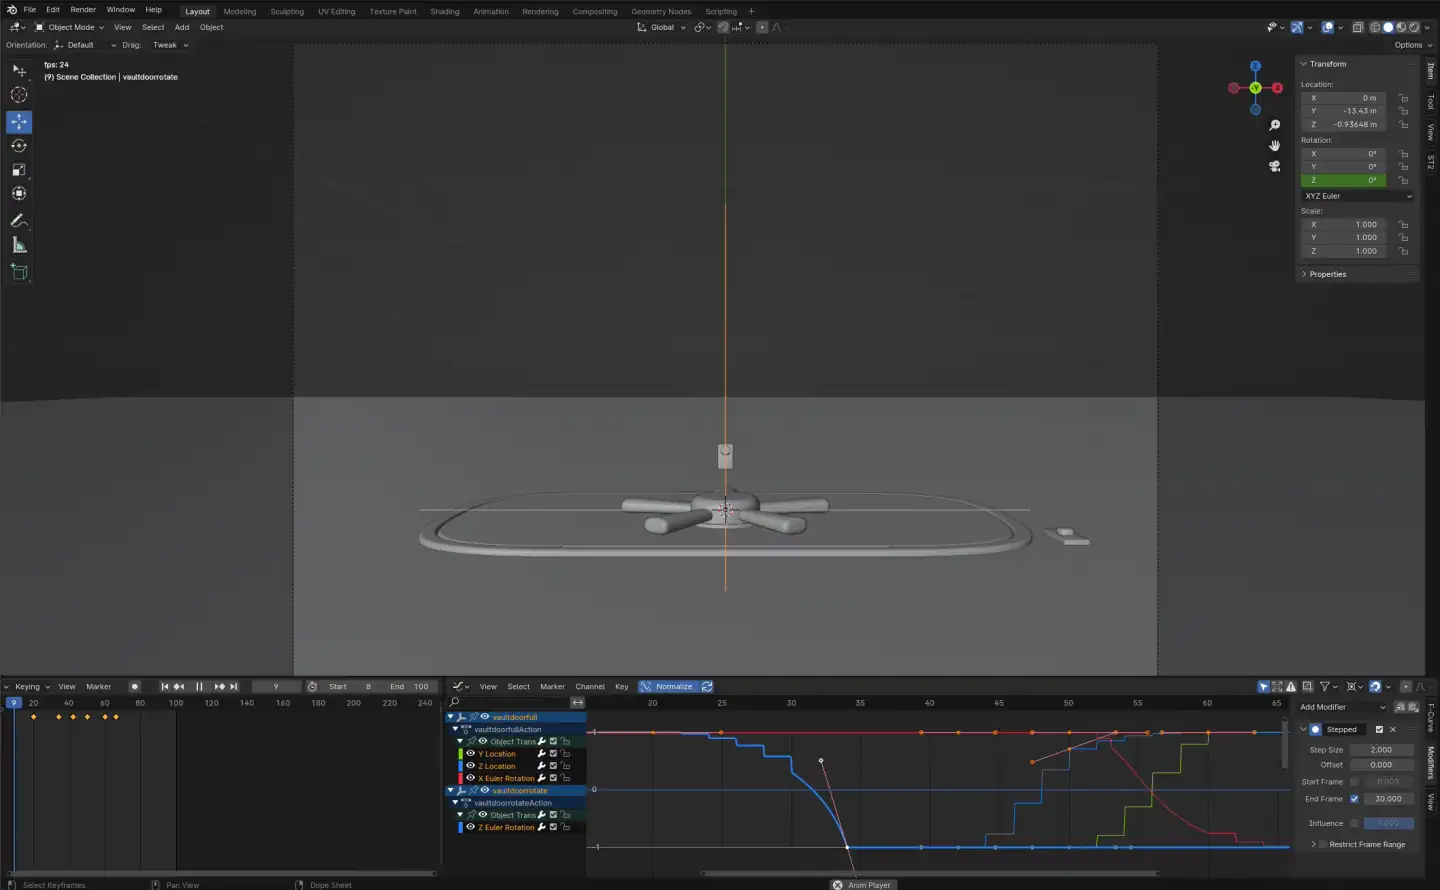Lock the X location with padlock icon
Image resolution: width=1440 pixels, height=890 pixels.
[x=1404, y=98]
